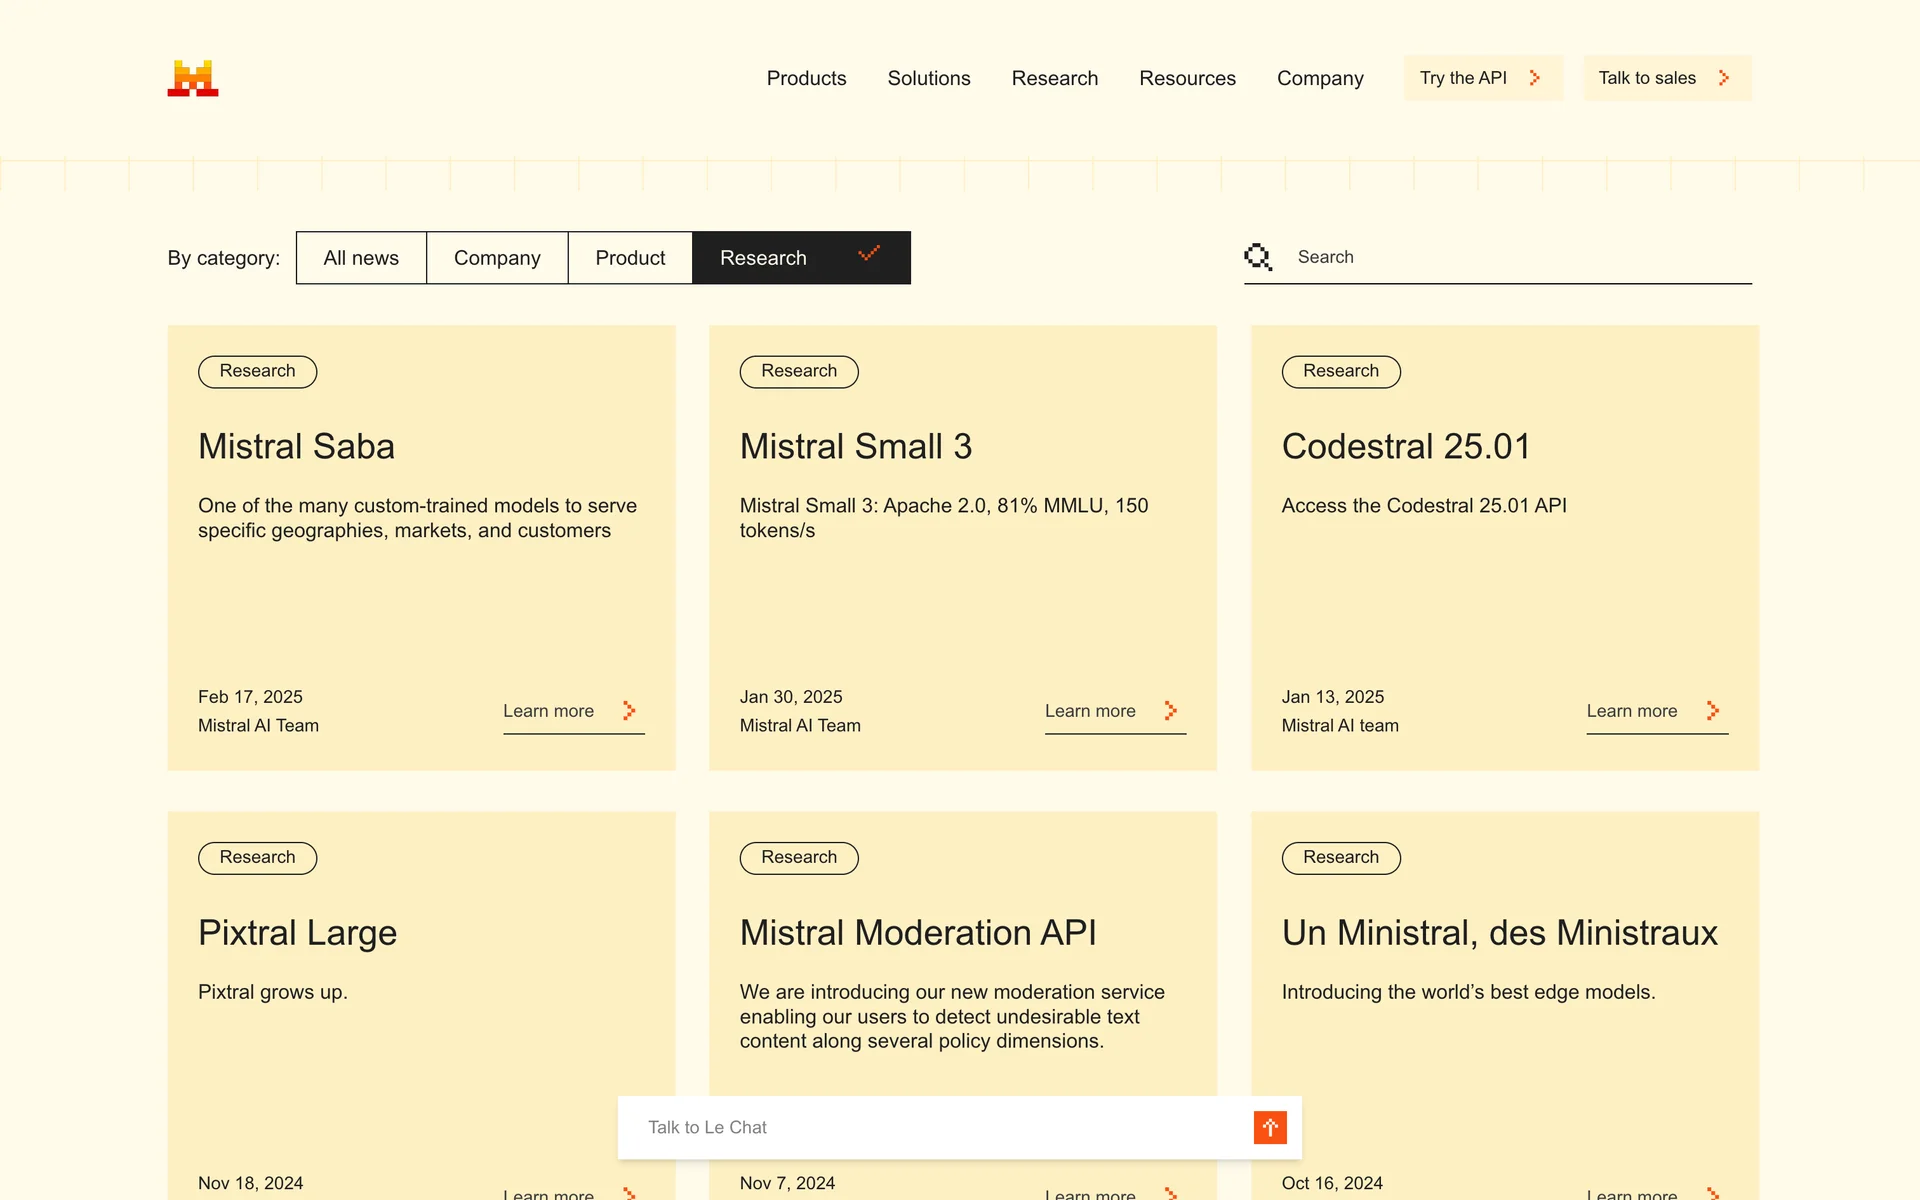Image resolution: width=1920 pixels, height=1200 pixels.
Task: Click the Pixtral Large article title
Action: (x=297, y=933)
